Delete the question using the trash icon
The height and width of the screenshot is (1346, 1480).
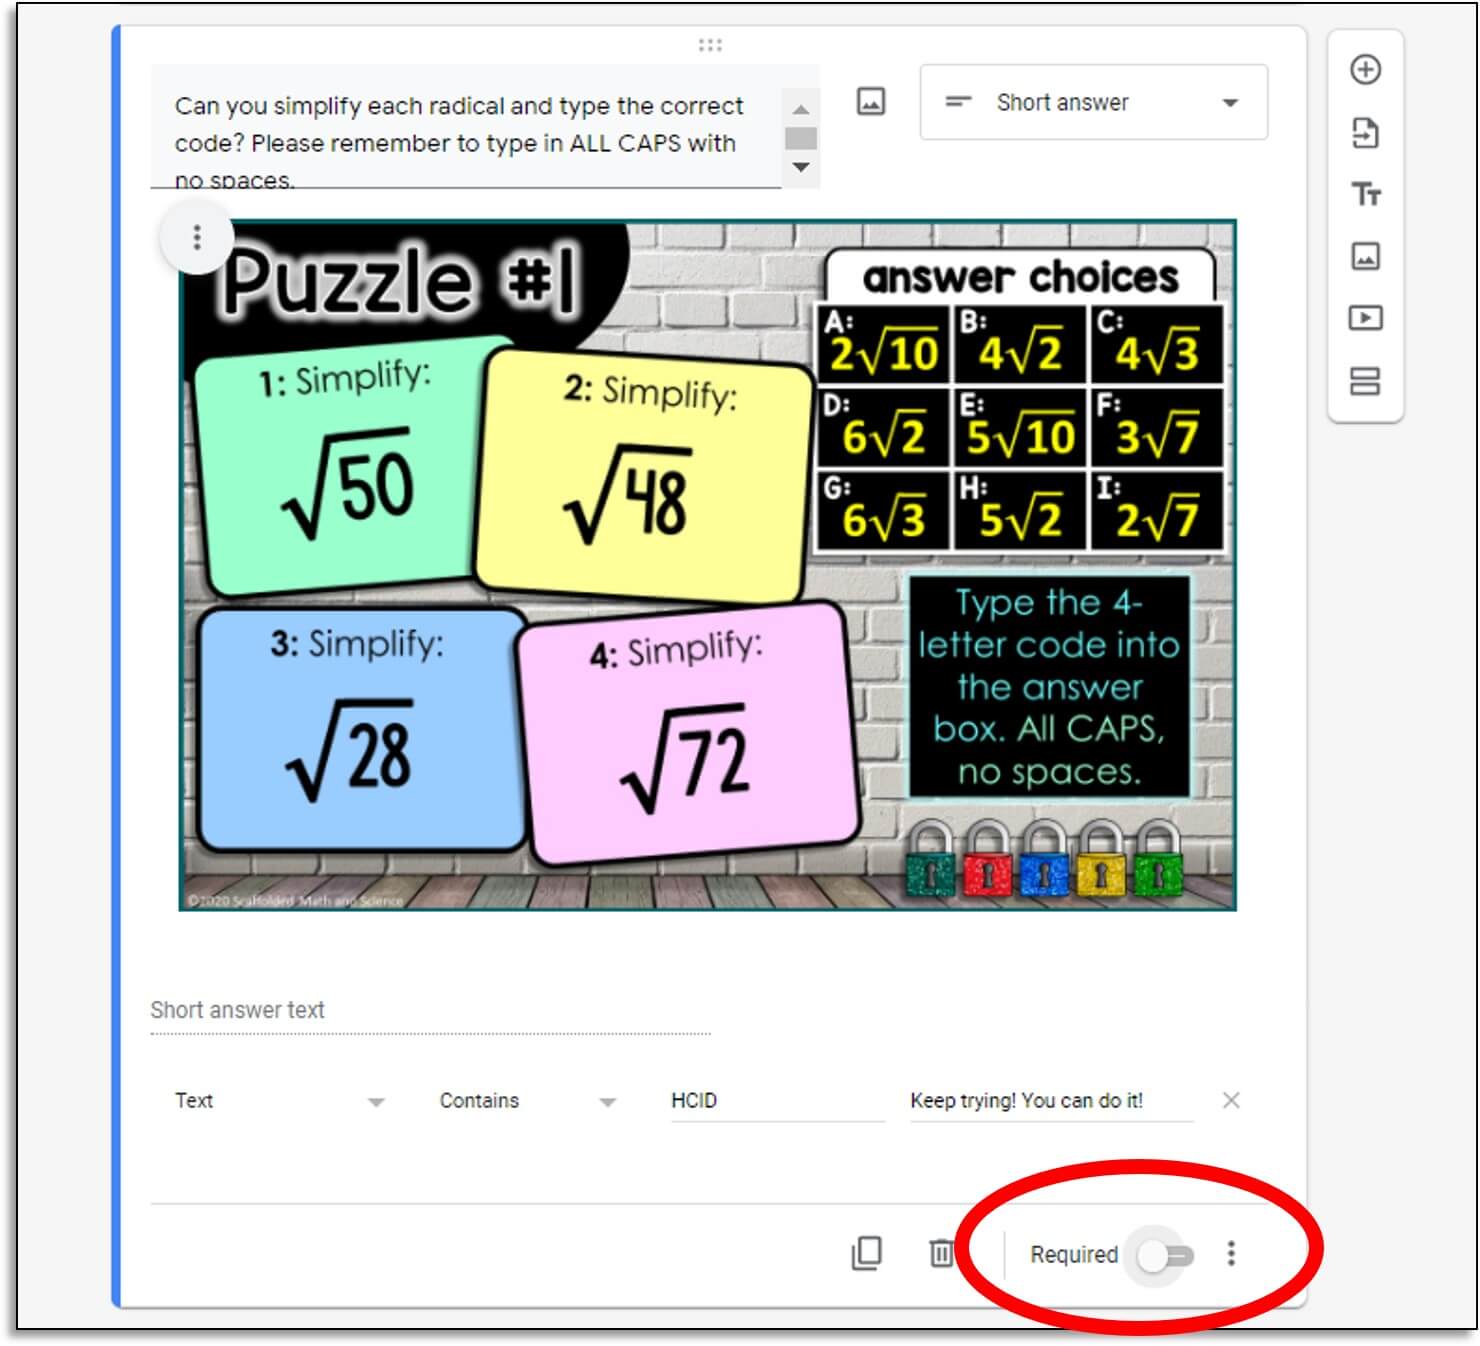[940, 1252]
